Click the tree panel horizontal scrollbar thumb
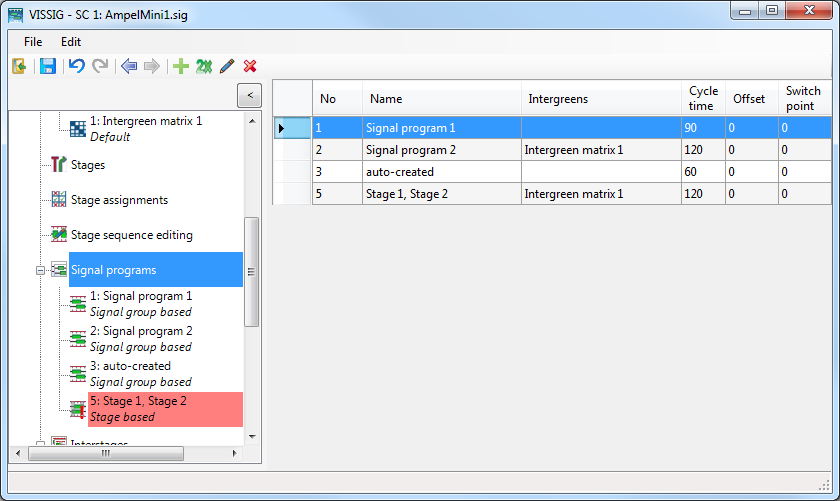The height and width of the screenshot is (501, 840). click(x=105, y=453)
